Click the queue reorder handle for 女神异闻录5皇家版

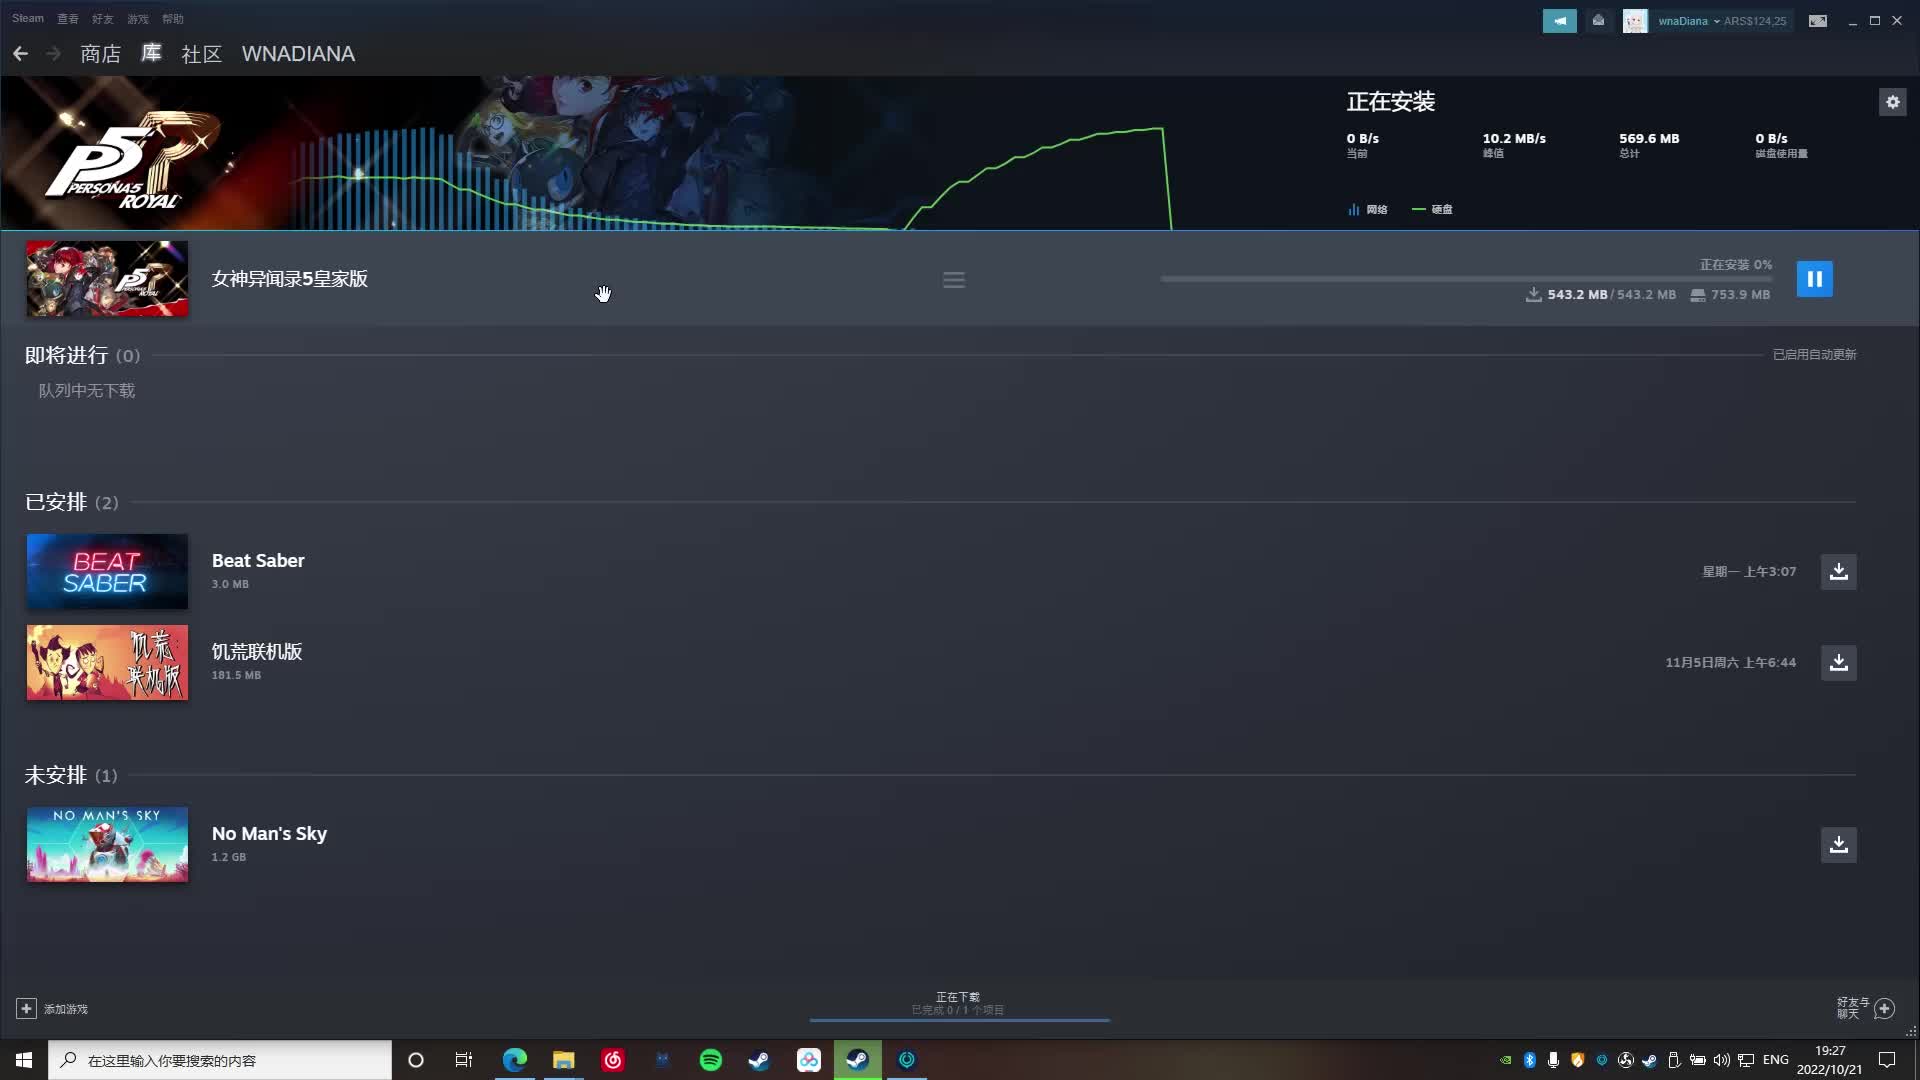pos(954,280)
